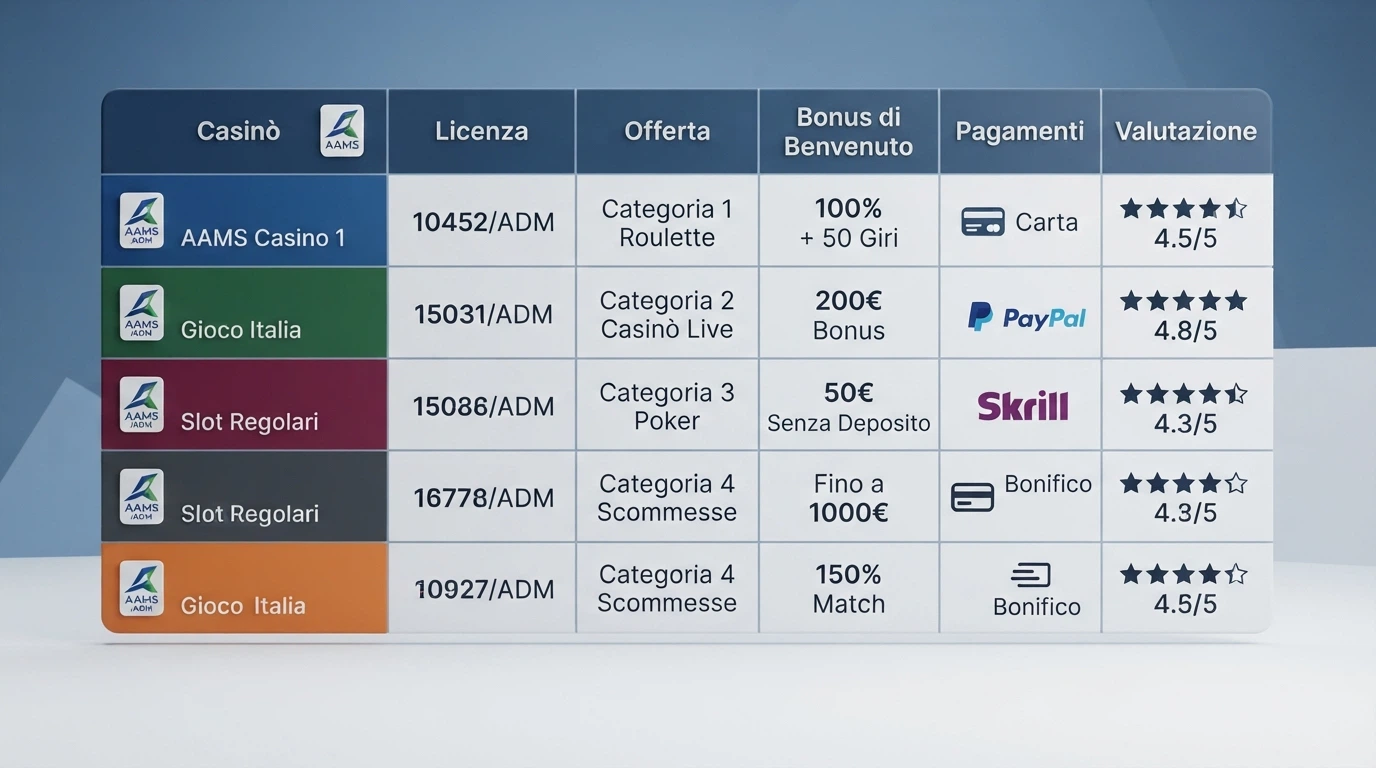The image size is (1376, 768).
Task: Click the AAMS logo in the 10927/ADM row
Action: [141, 588]
